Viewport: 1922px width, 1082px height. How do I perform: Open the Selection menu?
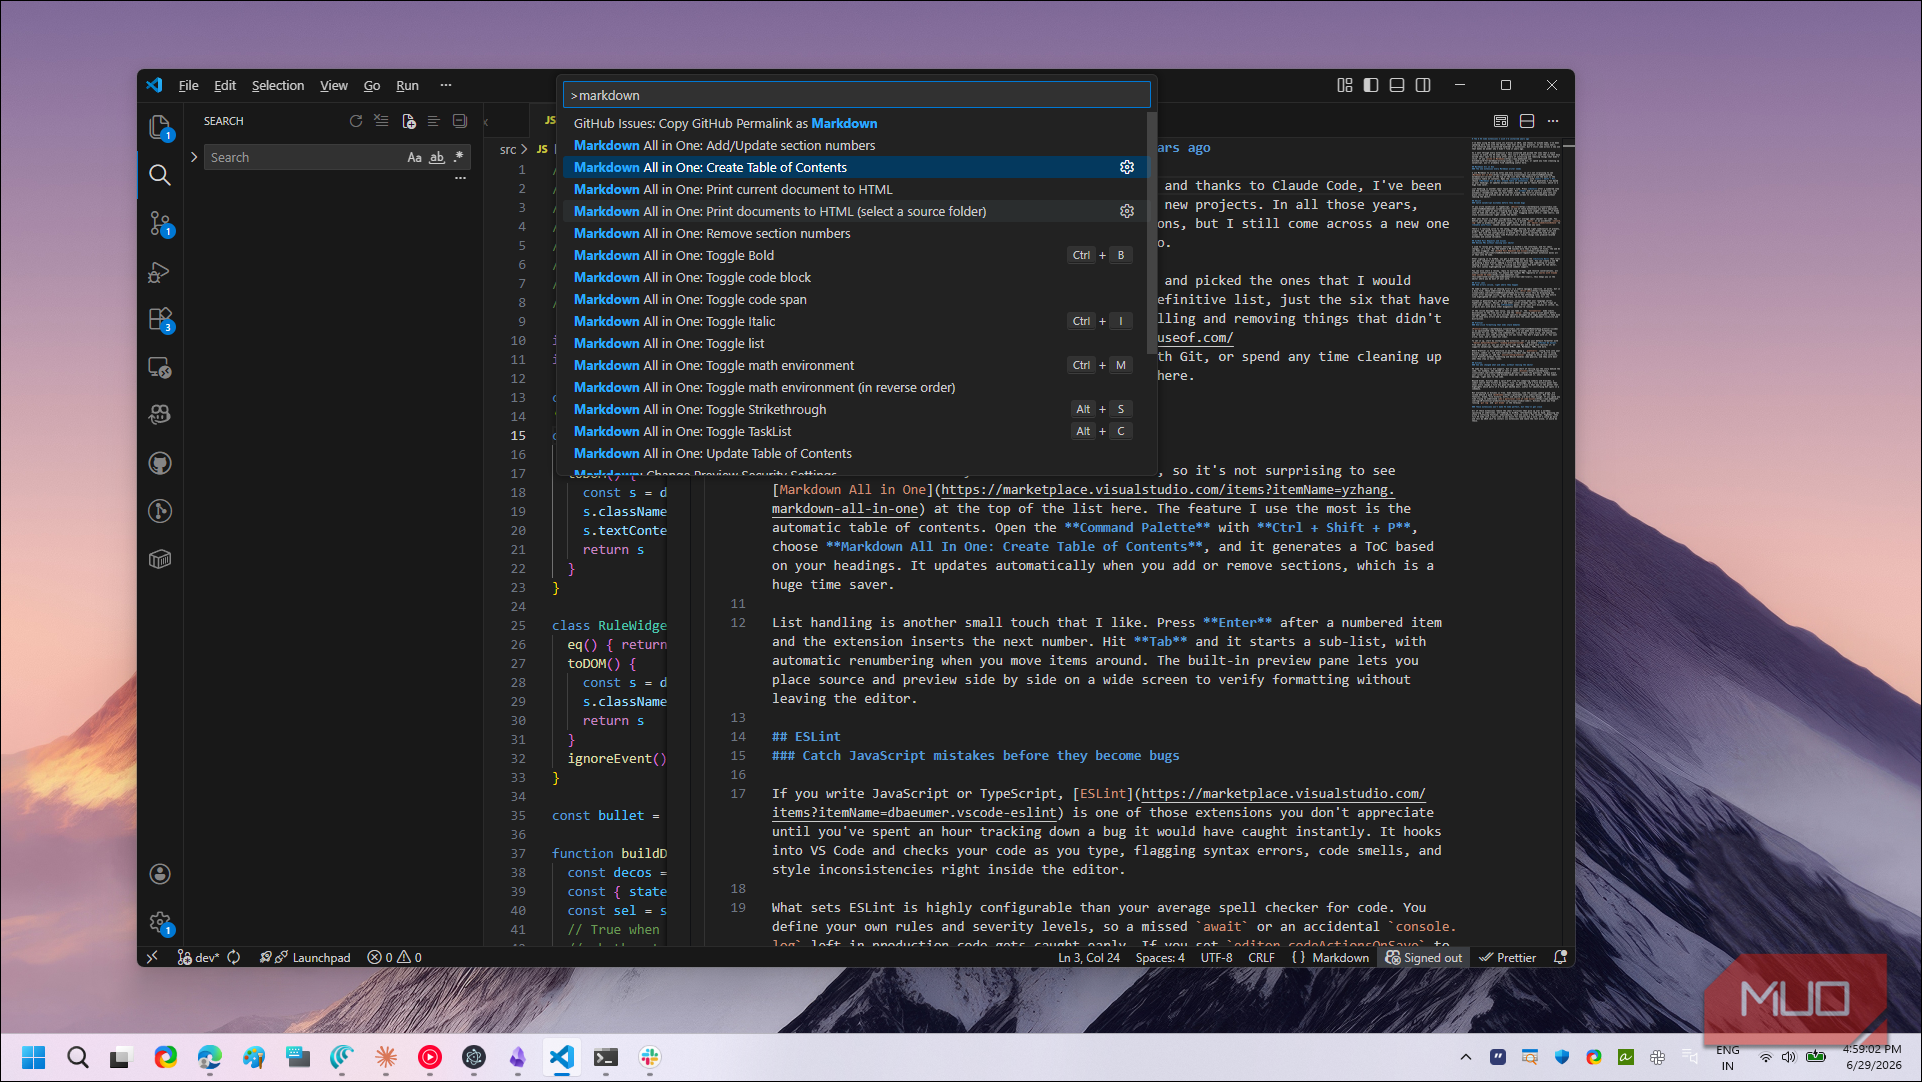(x=278, y=85)
